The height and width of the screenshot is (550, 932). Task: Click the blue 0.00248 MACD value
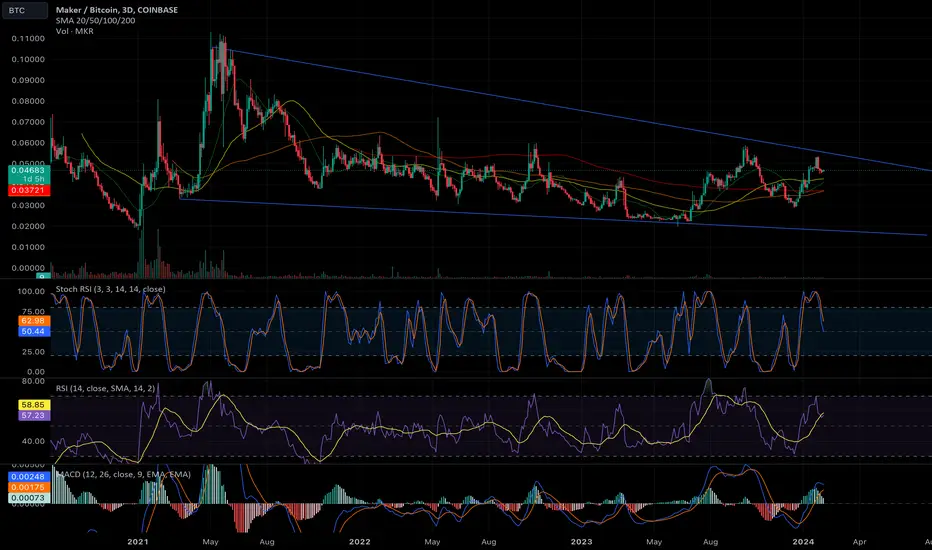28,477
